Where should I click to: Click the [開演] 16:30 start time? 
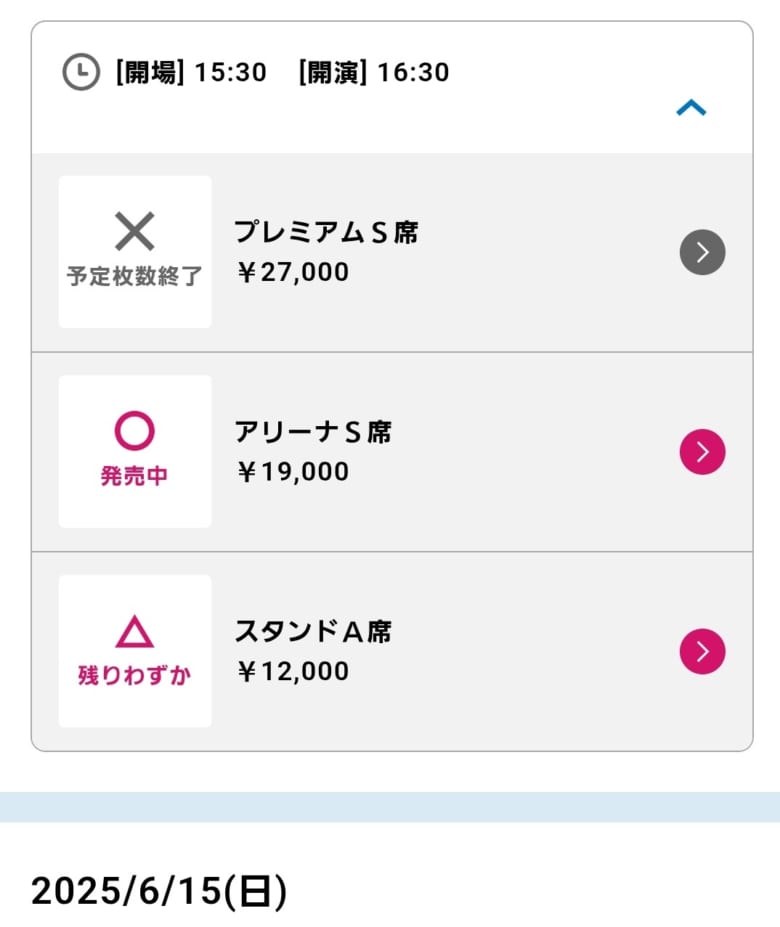click(373, 72)
